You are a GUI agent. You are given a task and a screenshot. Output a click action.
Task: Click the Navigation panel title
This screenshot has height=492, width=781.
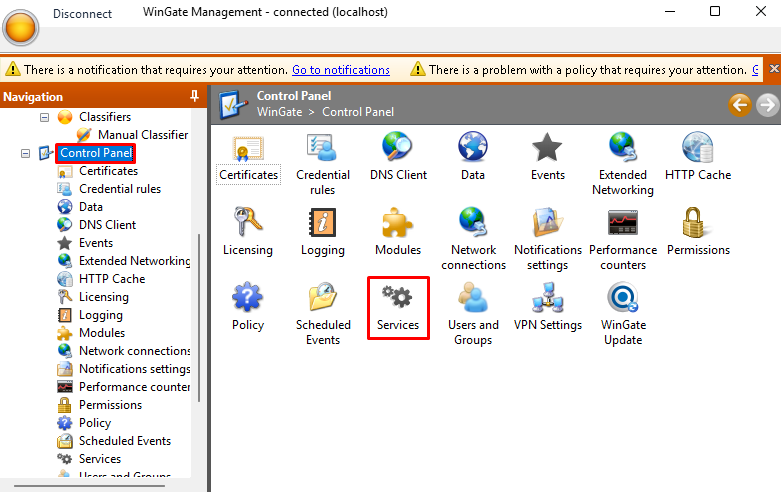click(x=33, y=97)
